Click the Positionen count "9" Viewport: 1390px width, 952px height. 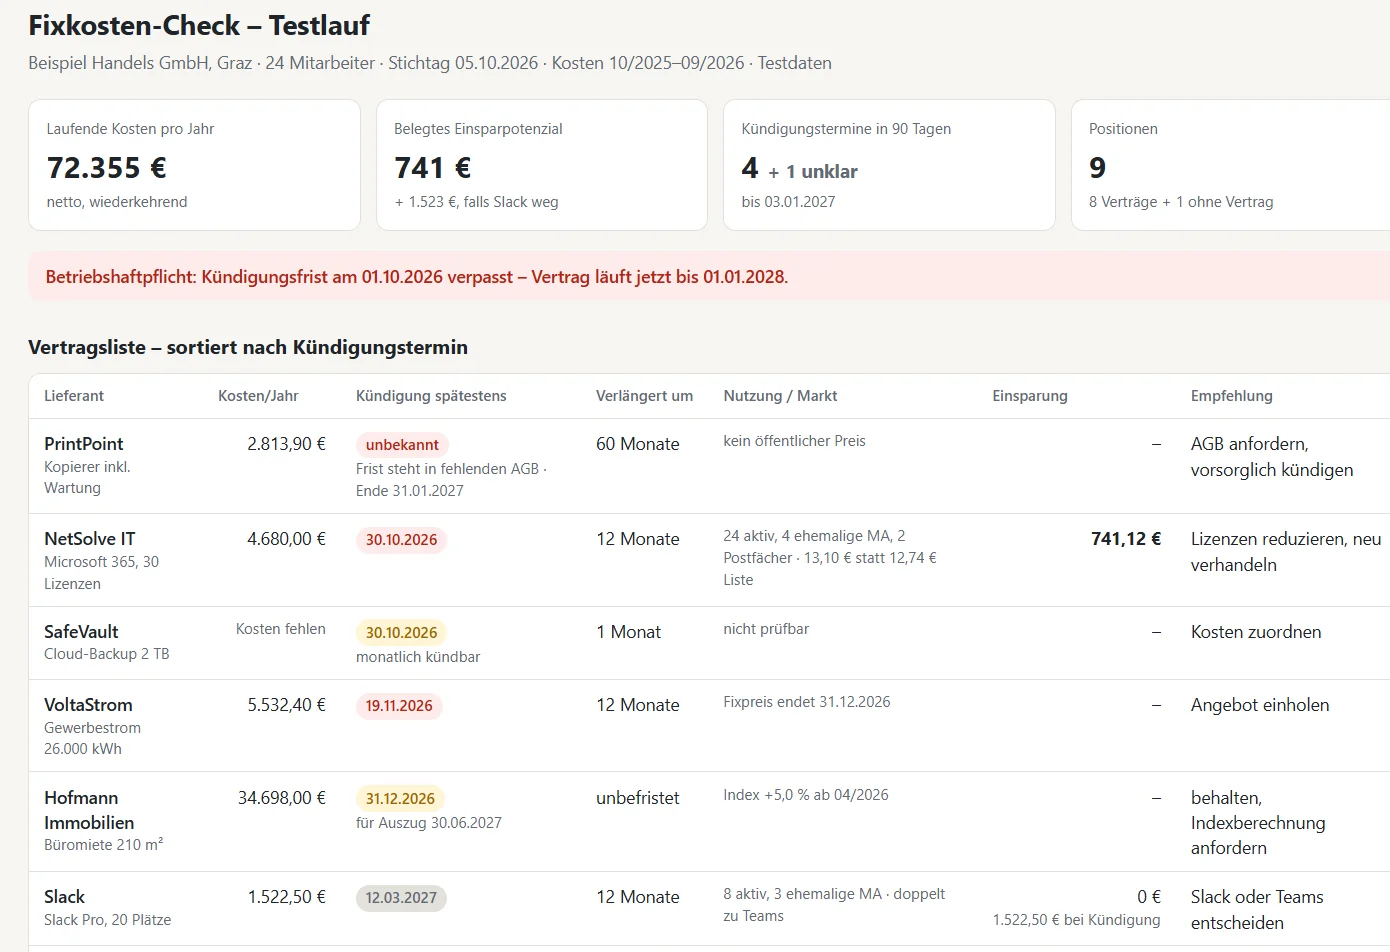click(x=1097, y=167)
